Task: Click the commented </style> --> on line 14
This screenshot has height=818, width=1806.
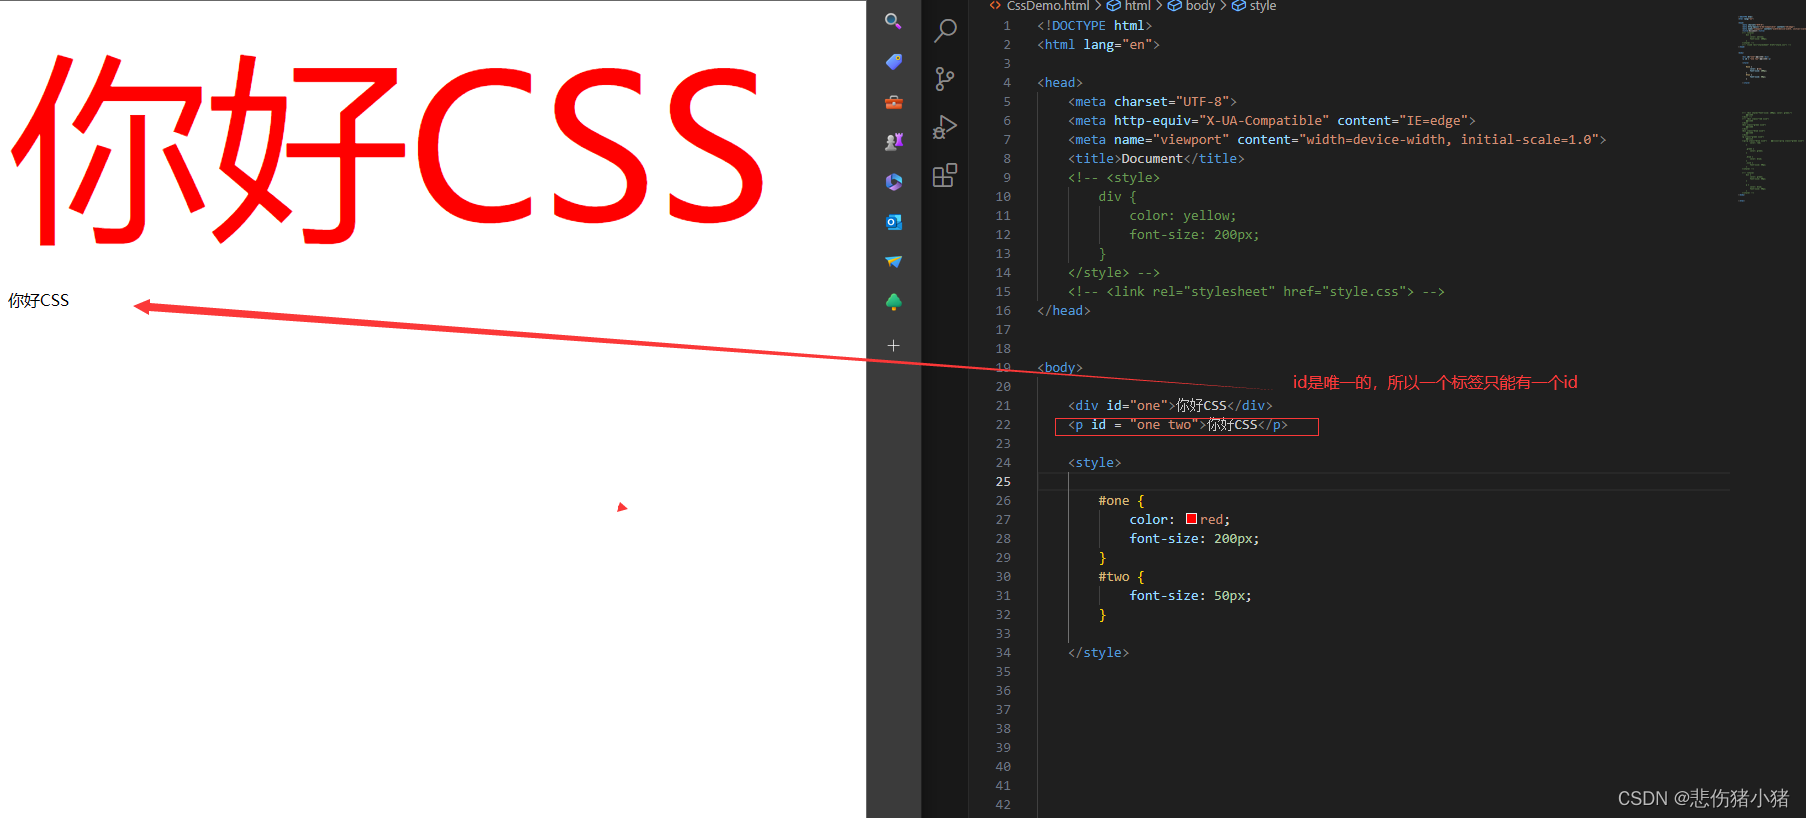Action: 1114,273
